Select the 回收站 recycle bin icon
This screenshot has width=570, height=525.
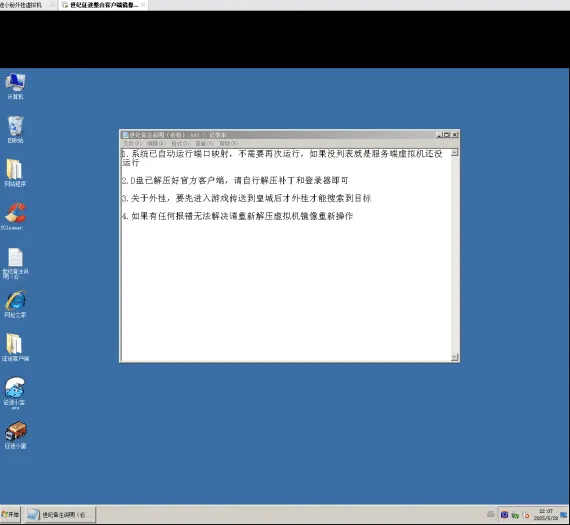[15, 129]
